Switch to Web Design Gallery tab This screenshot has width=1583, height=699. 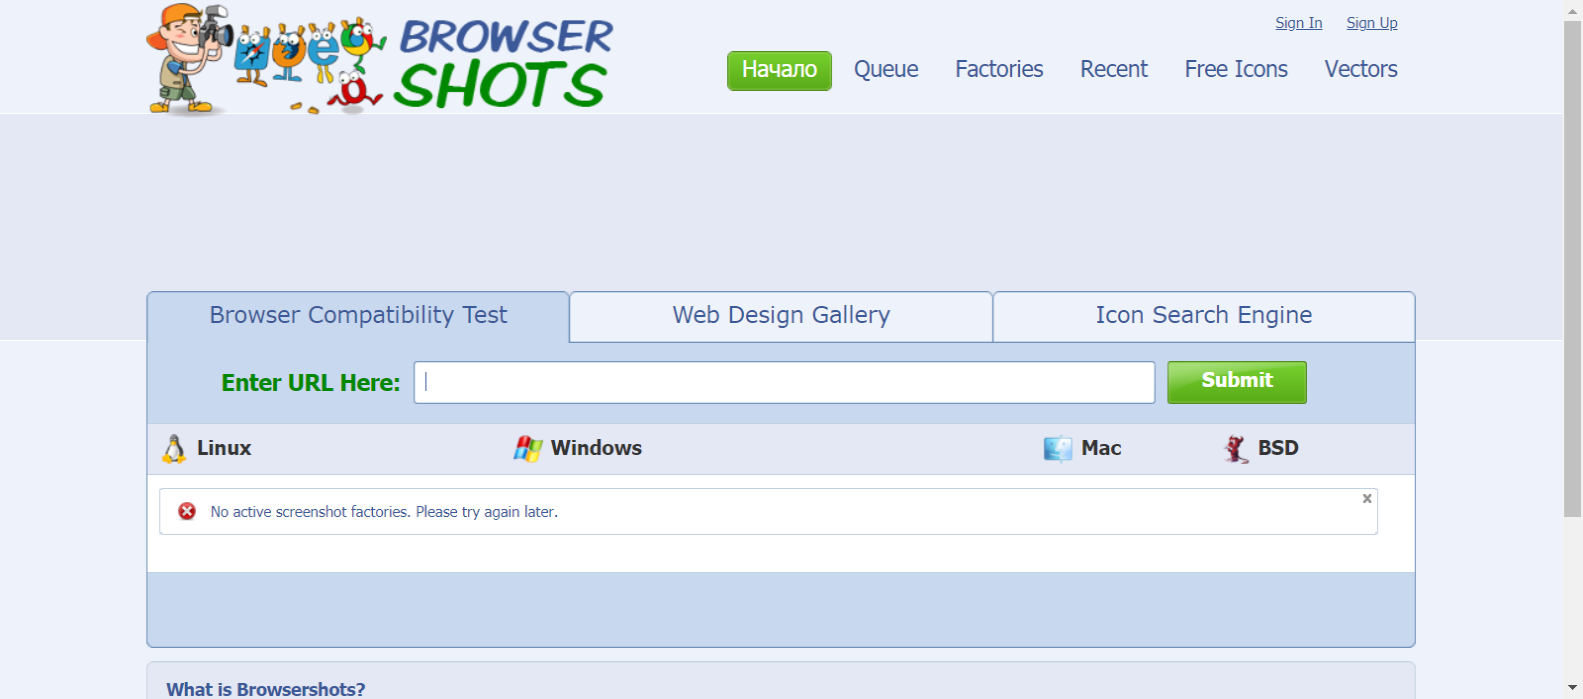tap(781, 316)
